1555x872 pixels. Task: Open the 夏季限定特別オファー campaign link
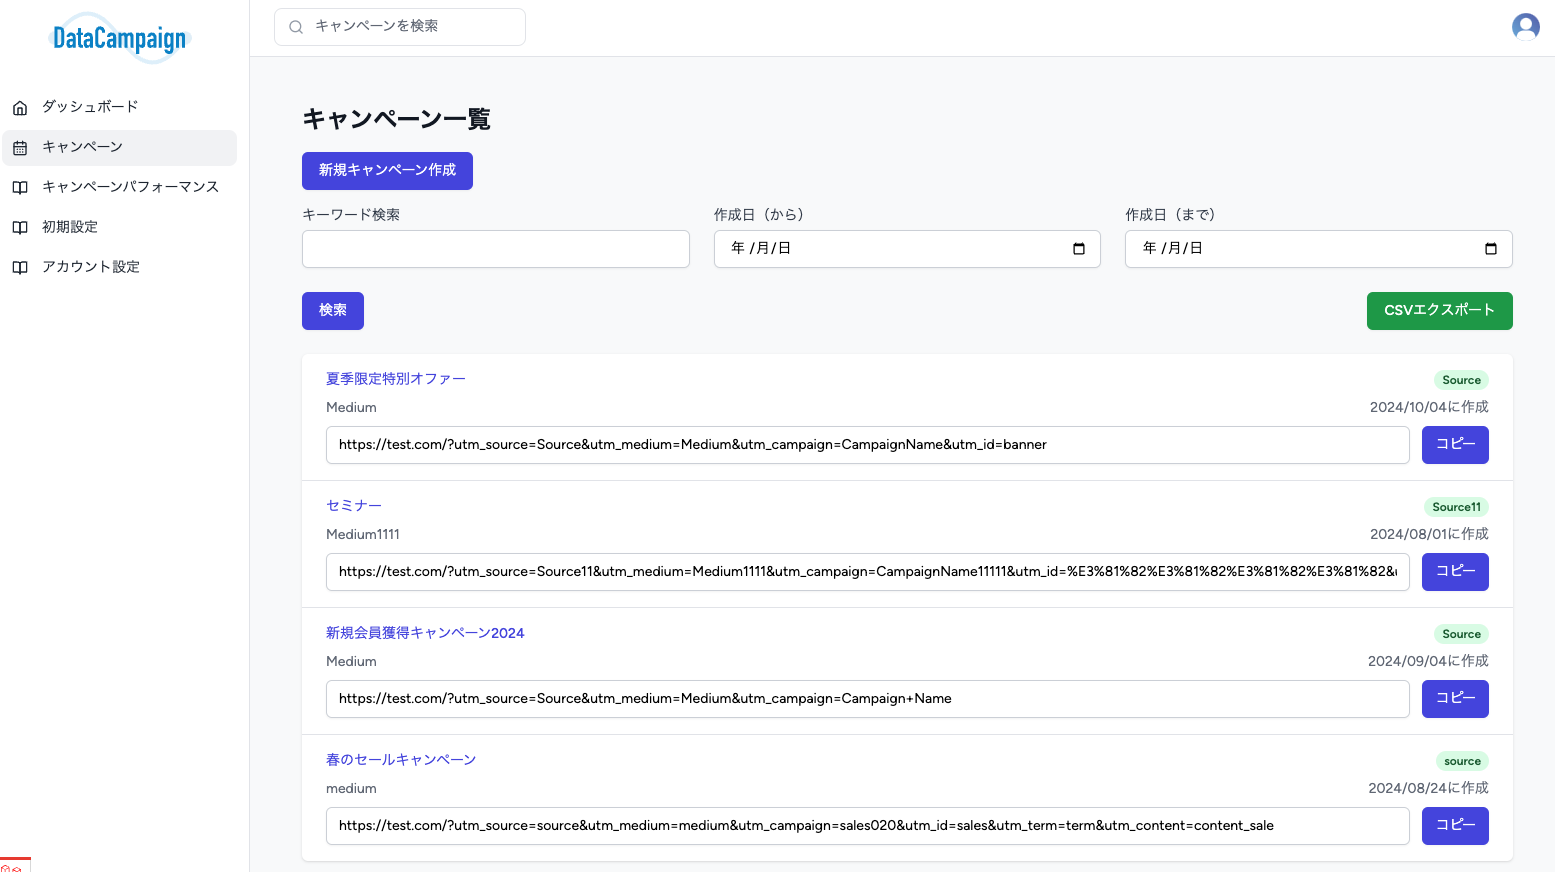[396, 379]
